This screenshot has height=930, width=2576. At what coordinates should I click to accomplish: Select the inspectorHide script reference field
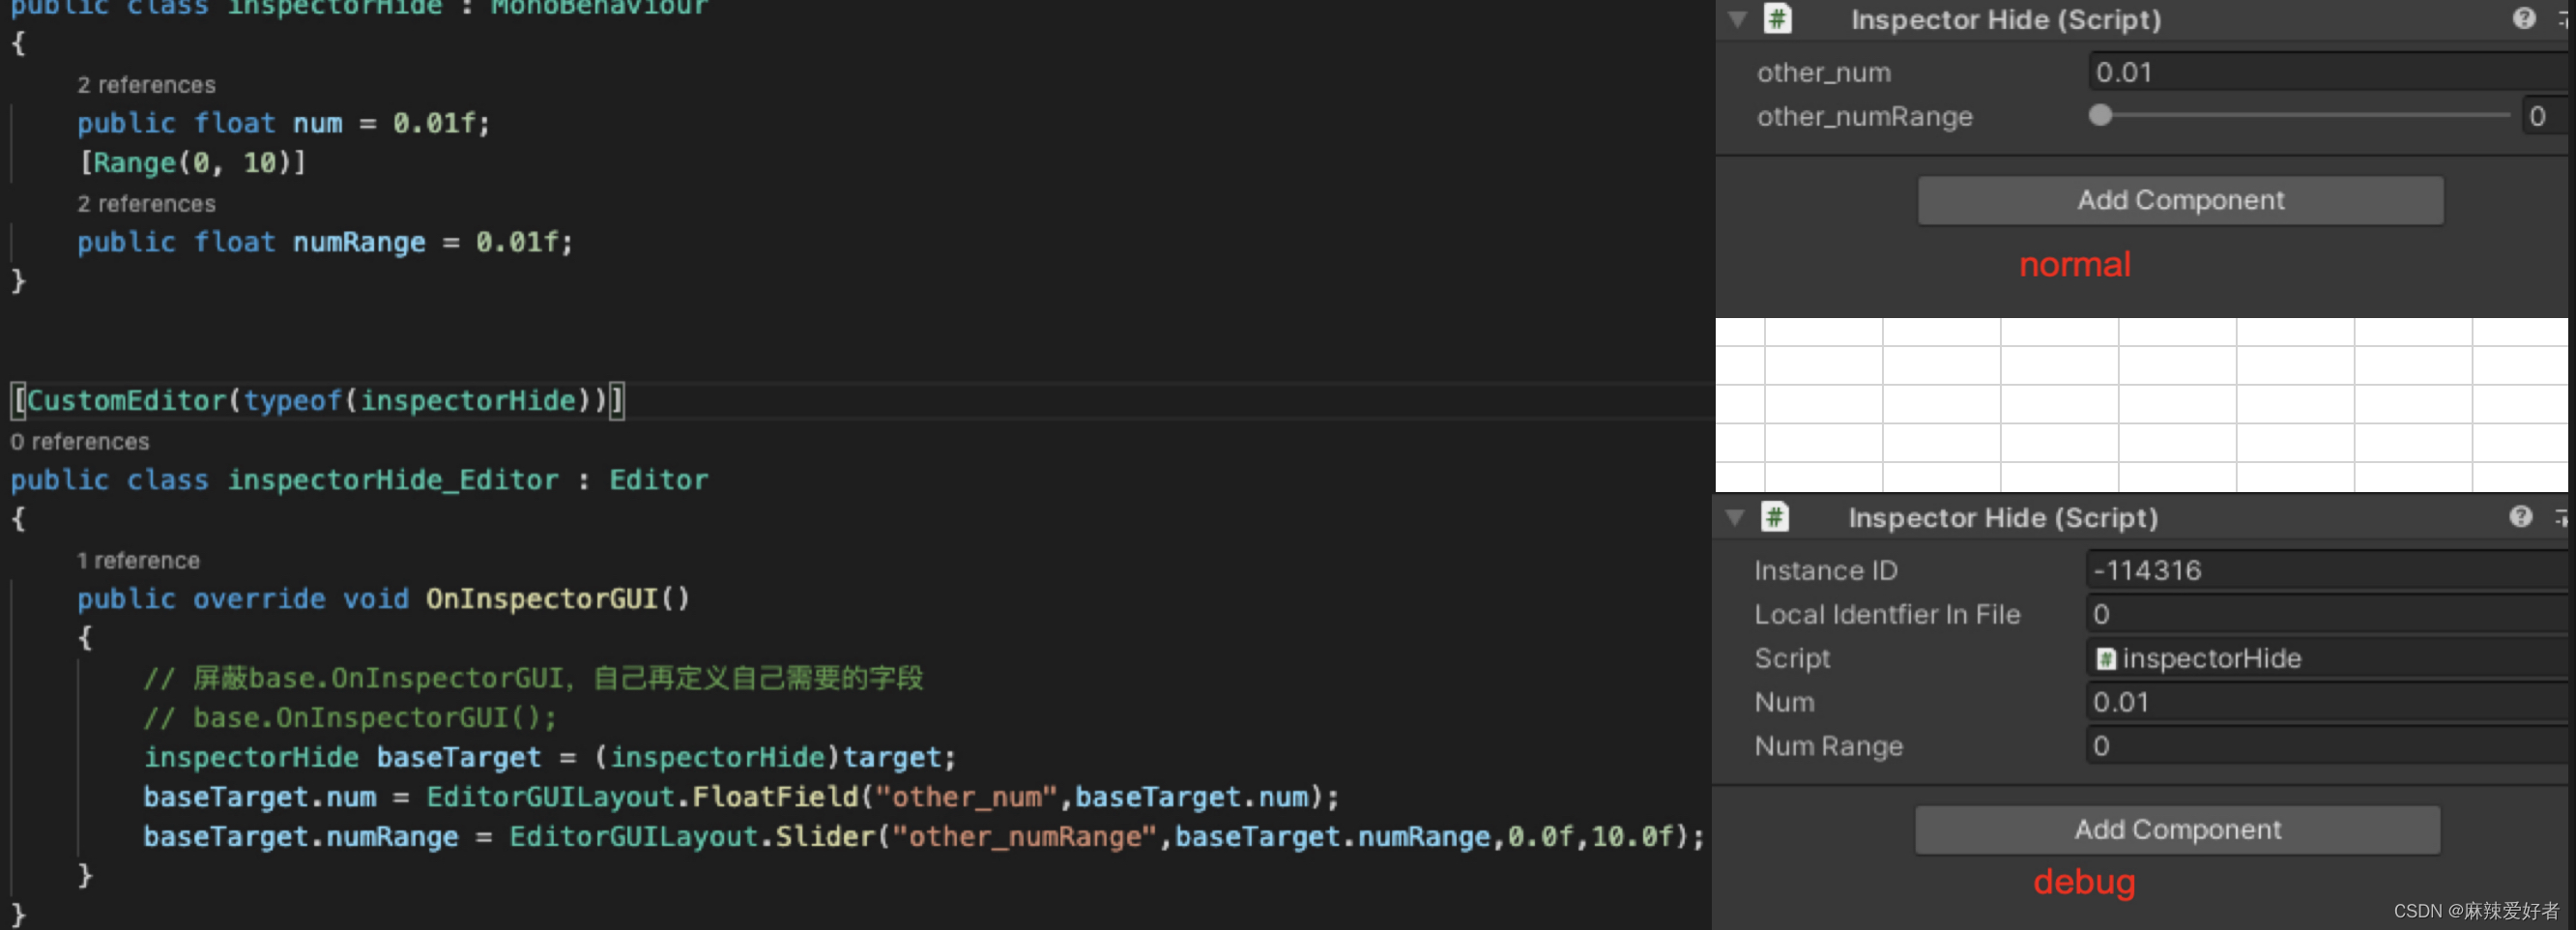tap(2326, 658)
